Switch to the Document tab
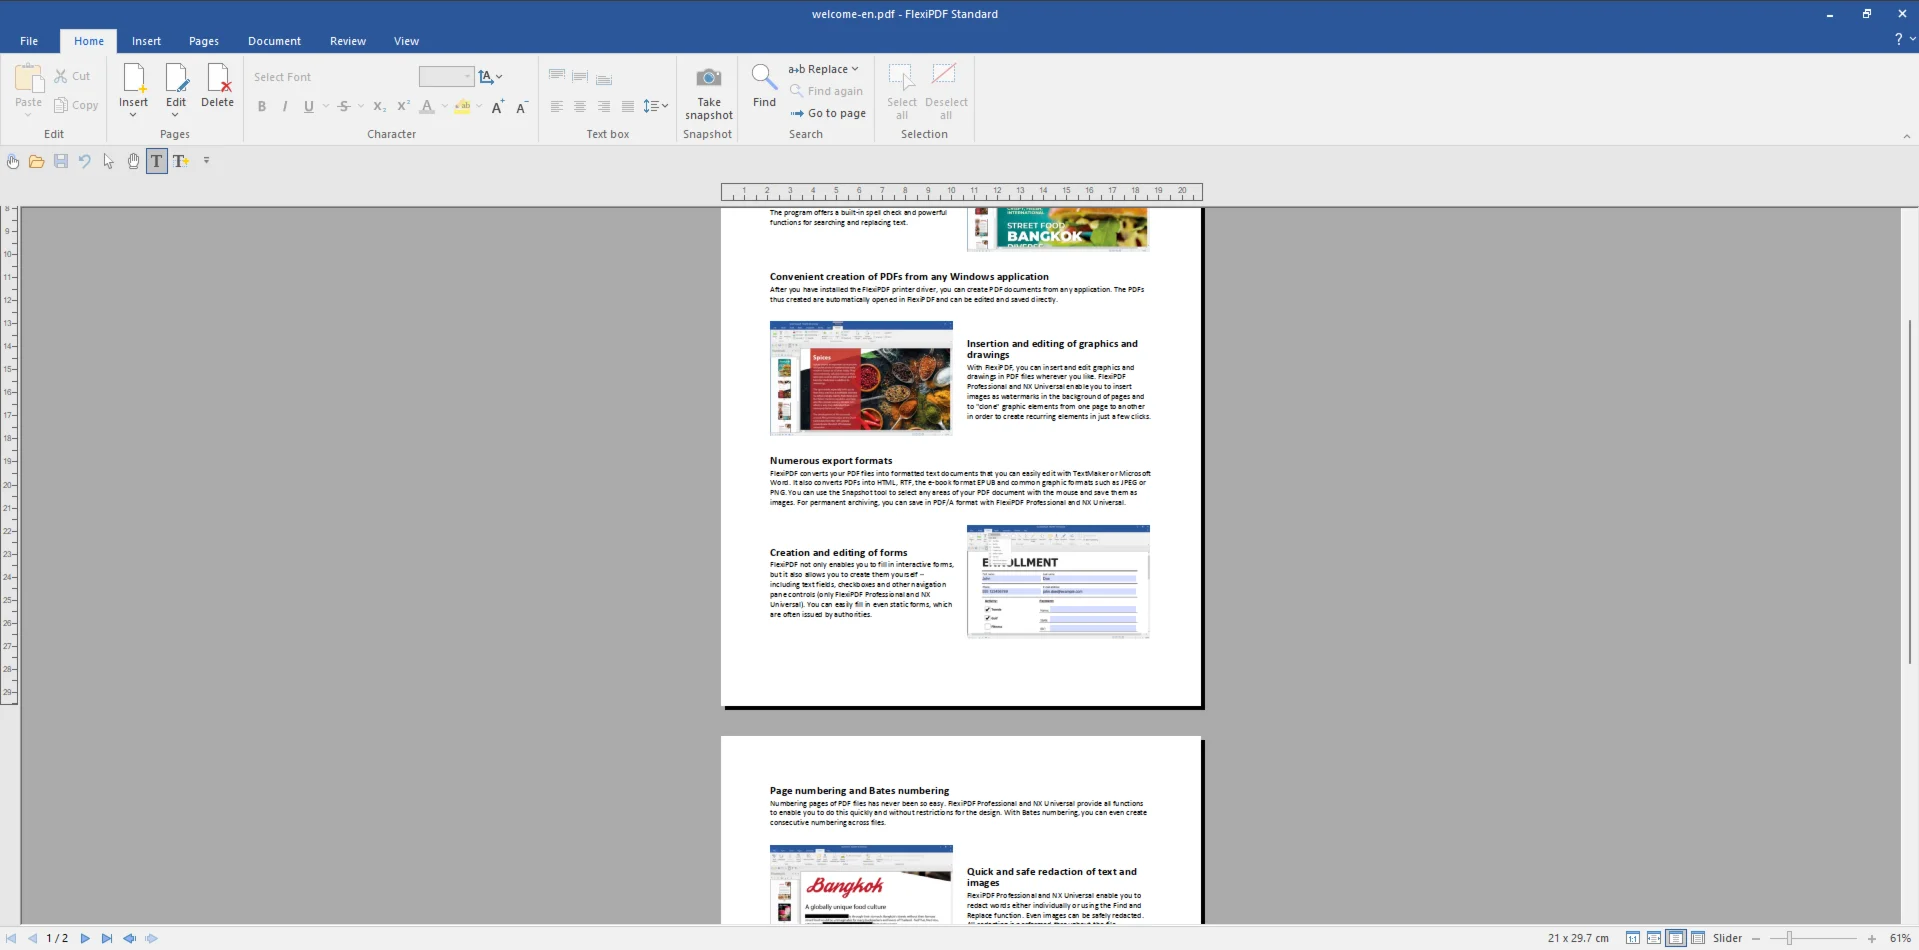Viewport: 1919px width, 950px height. (274, 41)
